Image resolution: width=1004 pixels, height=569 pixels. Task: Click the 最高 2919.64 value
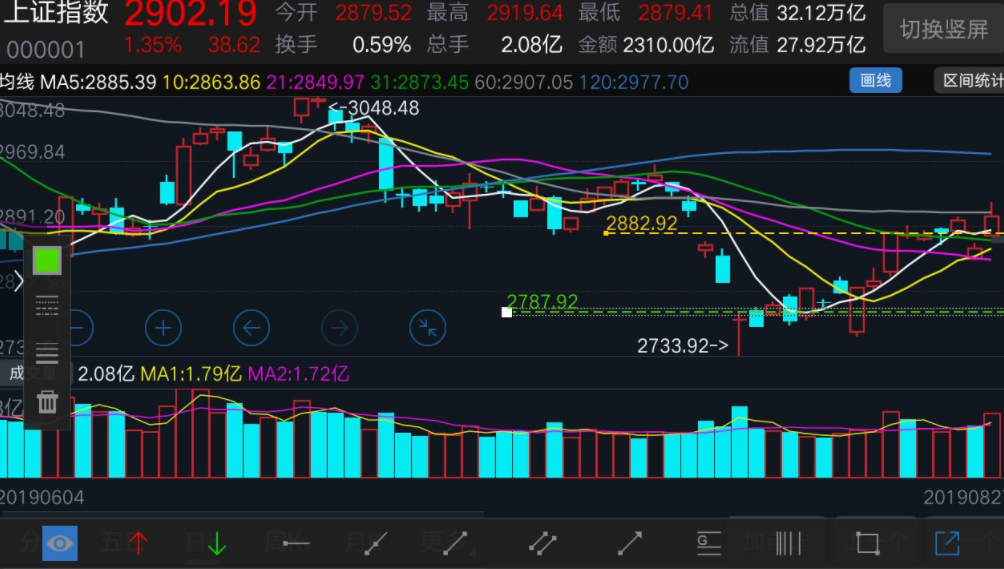[x=524, y=12]
